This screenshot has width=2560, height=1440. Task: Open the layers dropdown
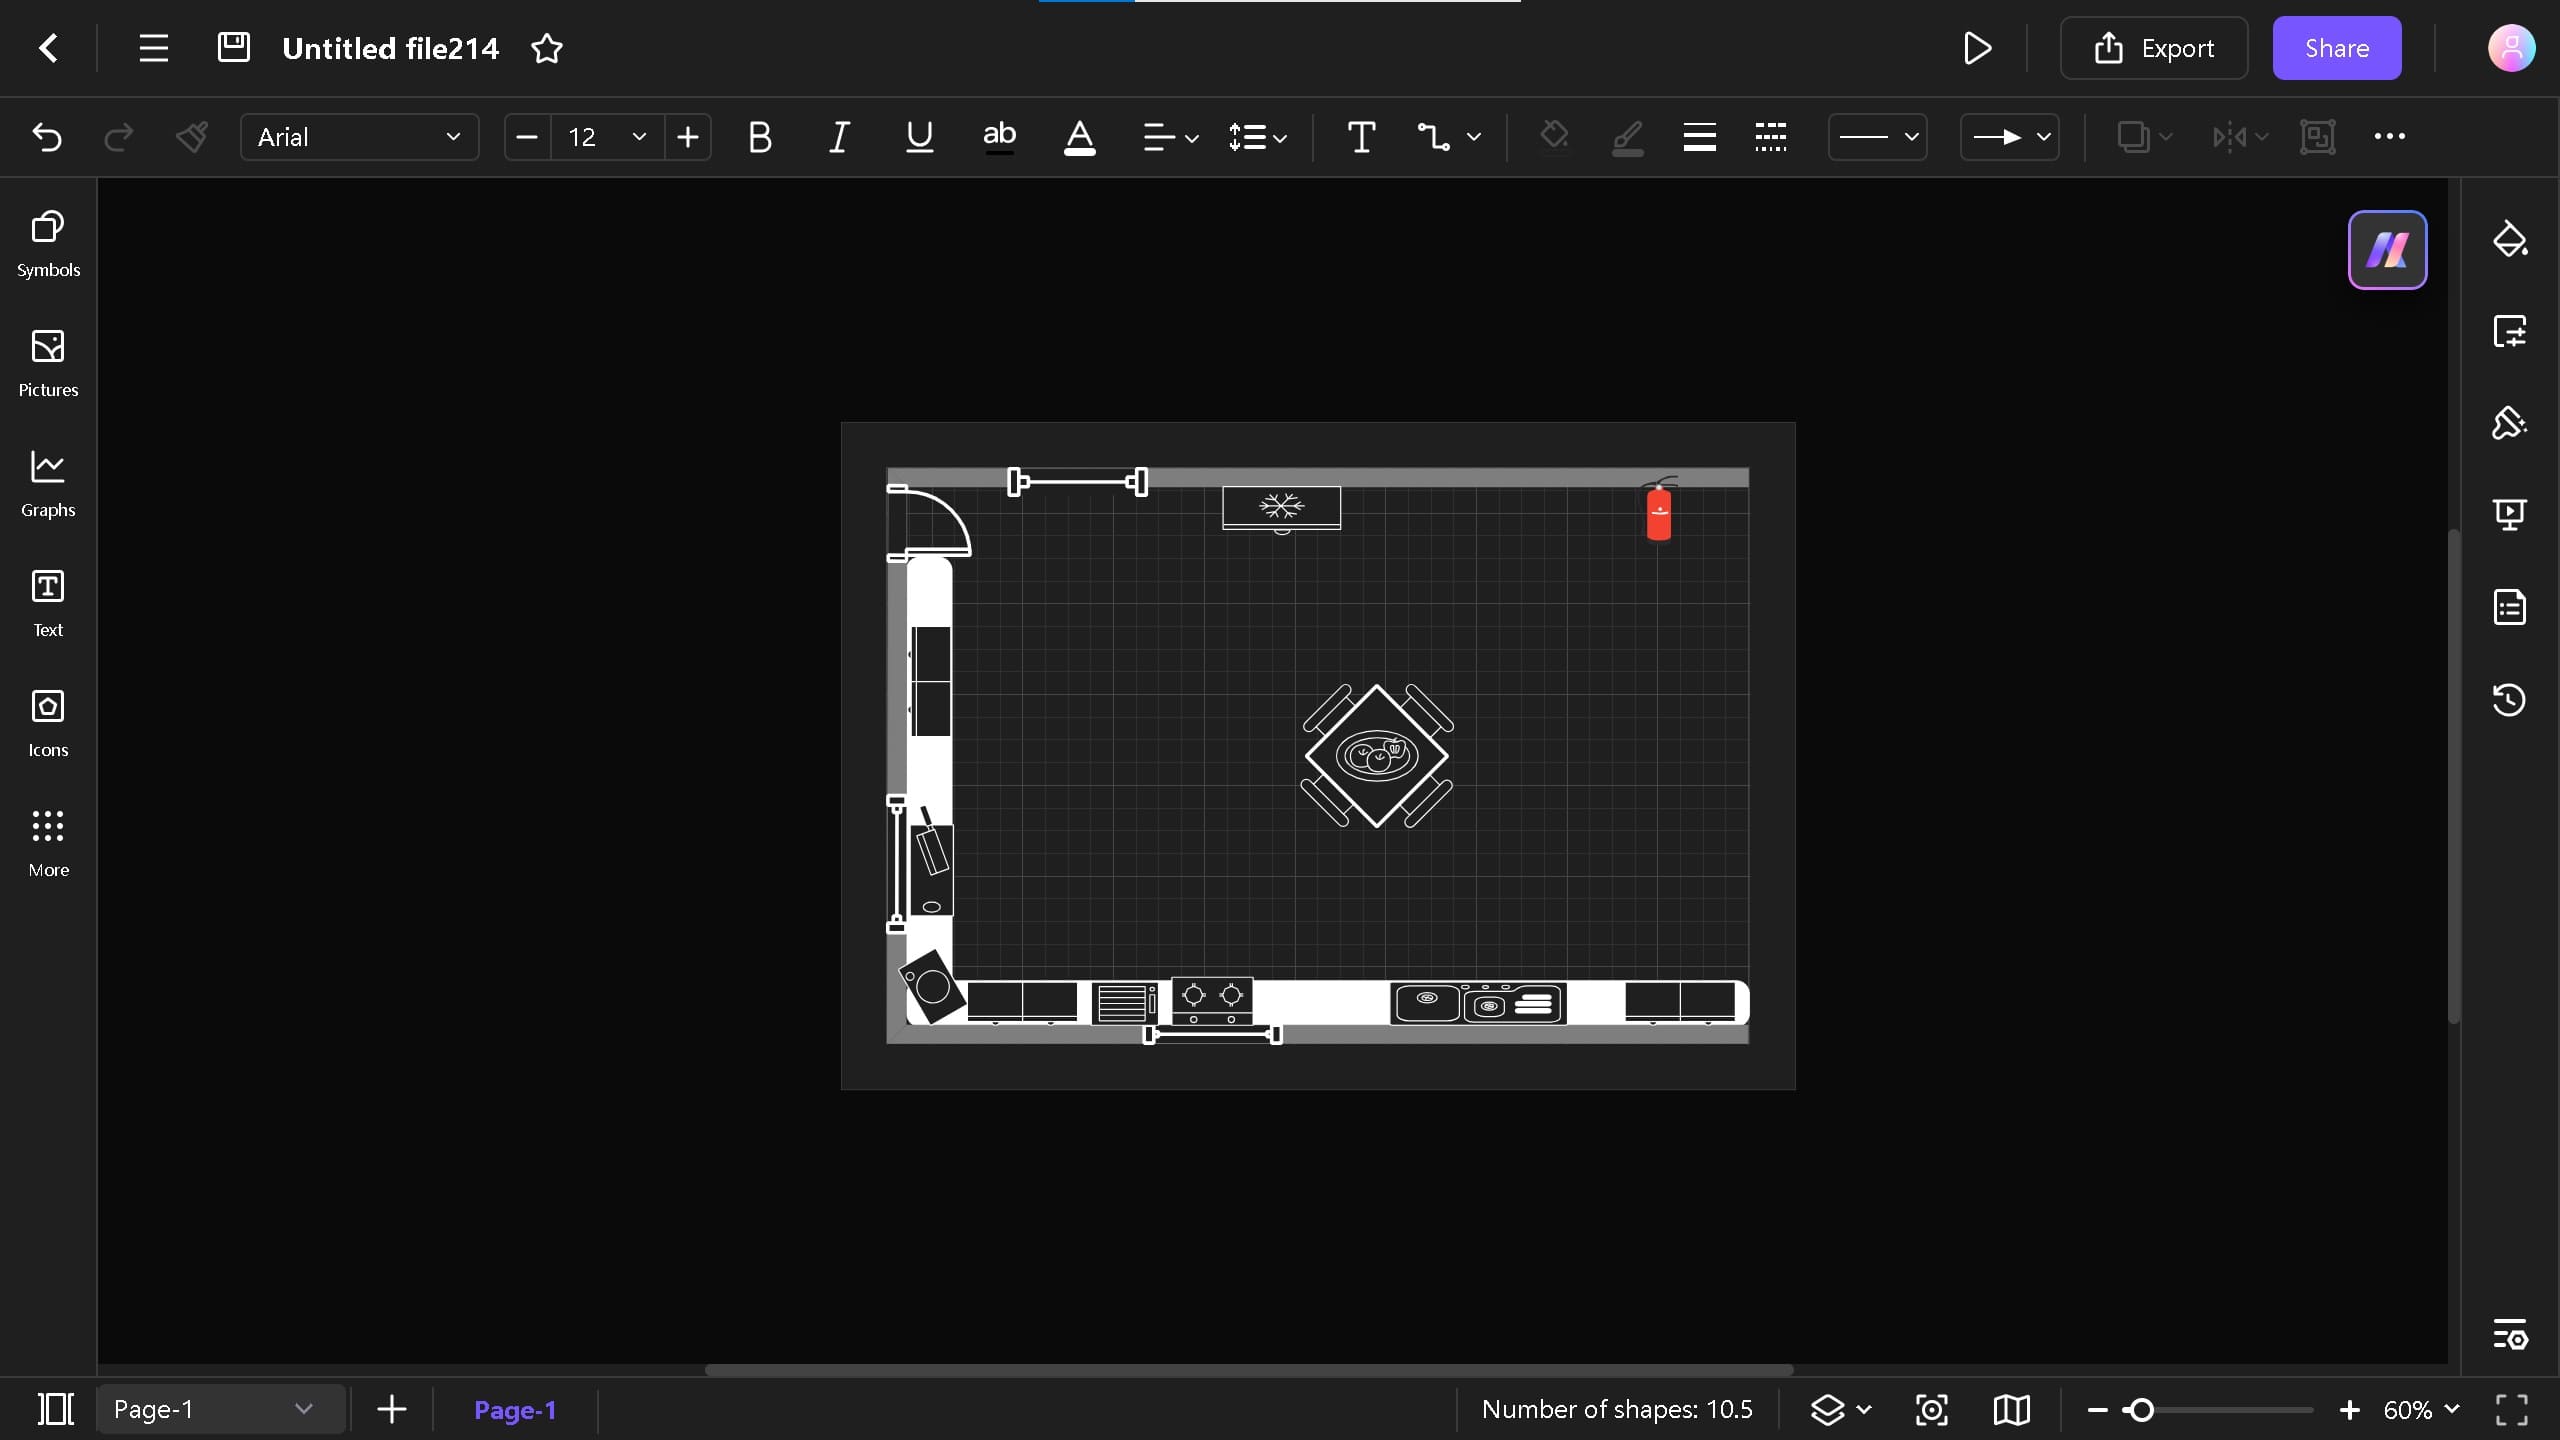1841,1409
